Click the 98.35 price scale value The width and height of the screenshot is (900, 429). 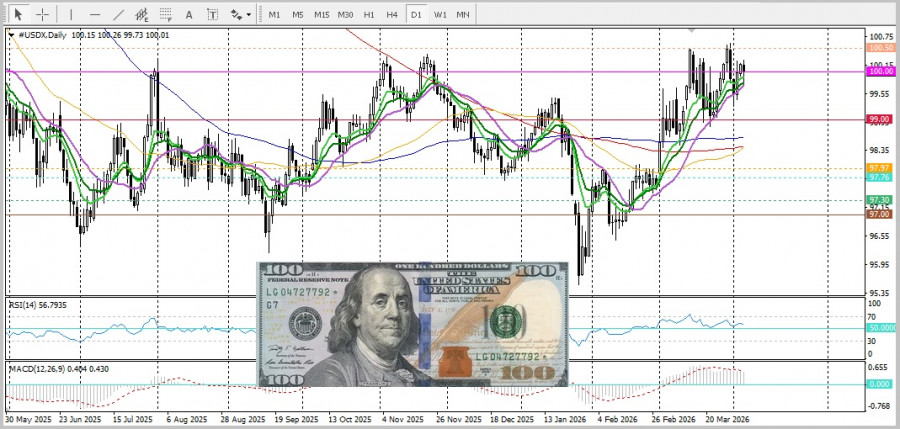click(879, 150)
